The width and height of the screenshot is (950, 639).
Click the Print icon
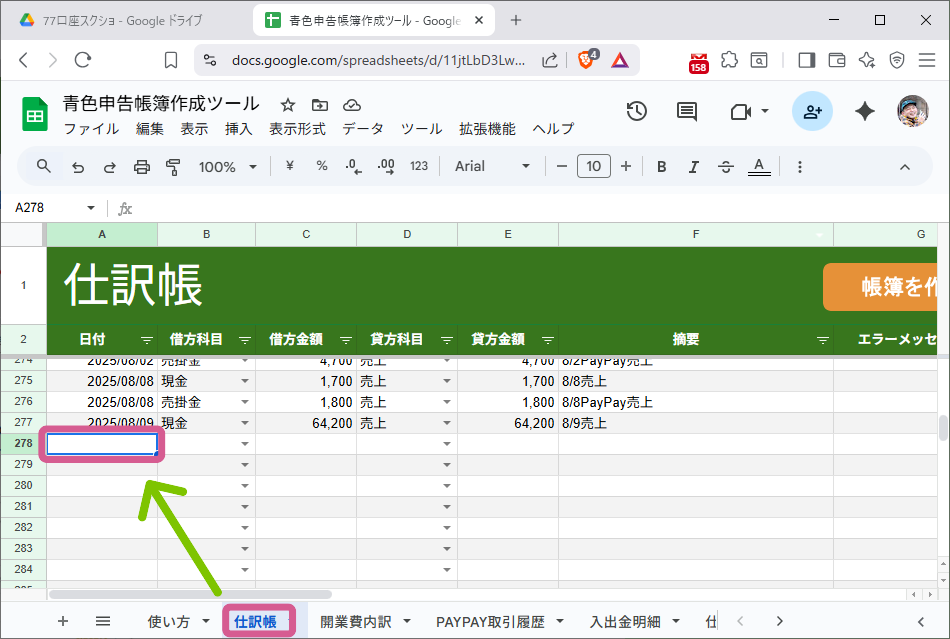tap(141, 166)
